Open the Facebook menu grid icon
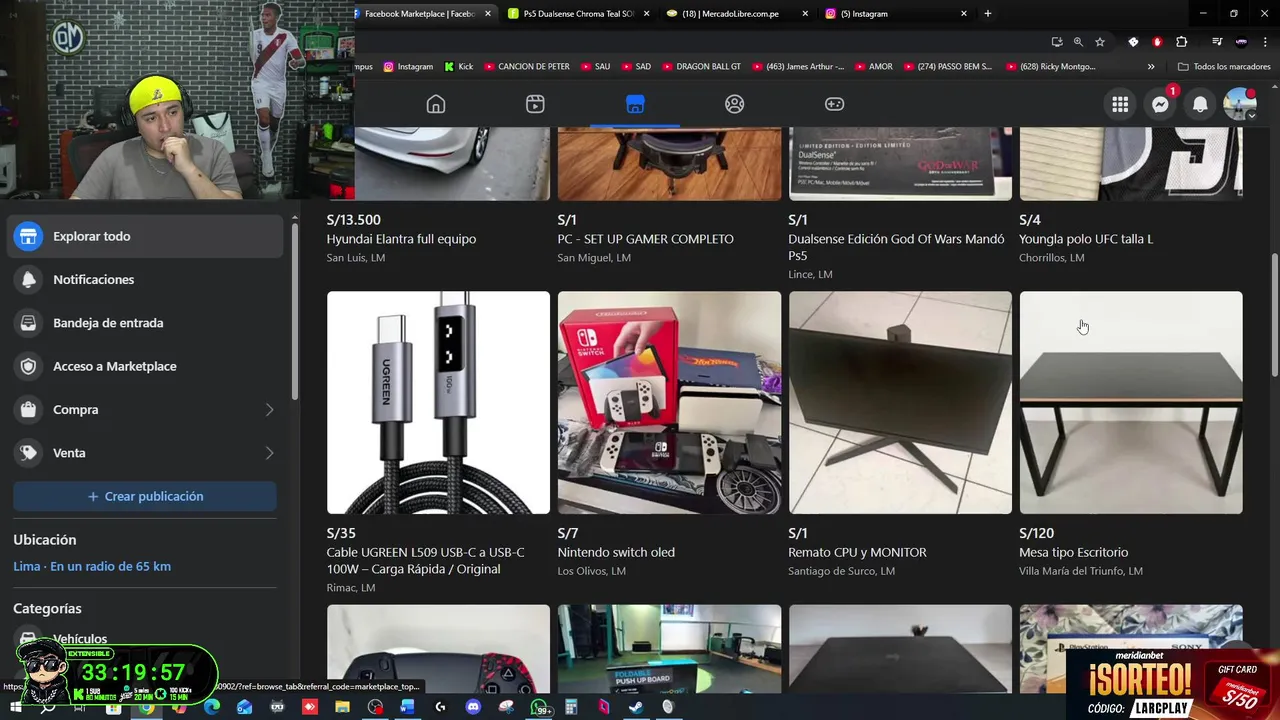Screen dimensions: 1280x720 pos(1120,104)
